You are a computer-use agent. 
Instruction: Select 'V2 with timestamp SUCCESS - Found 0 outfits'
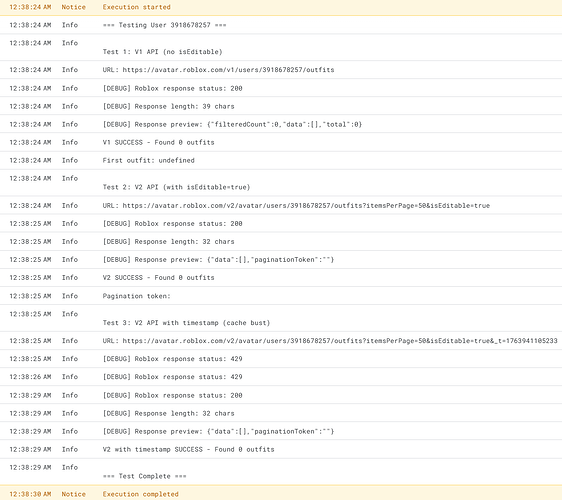[189, 449]
